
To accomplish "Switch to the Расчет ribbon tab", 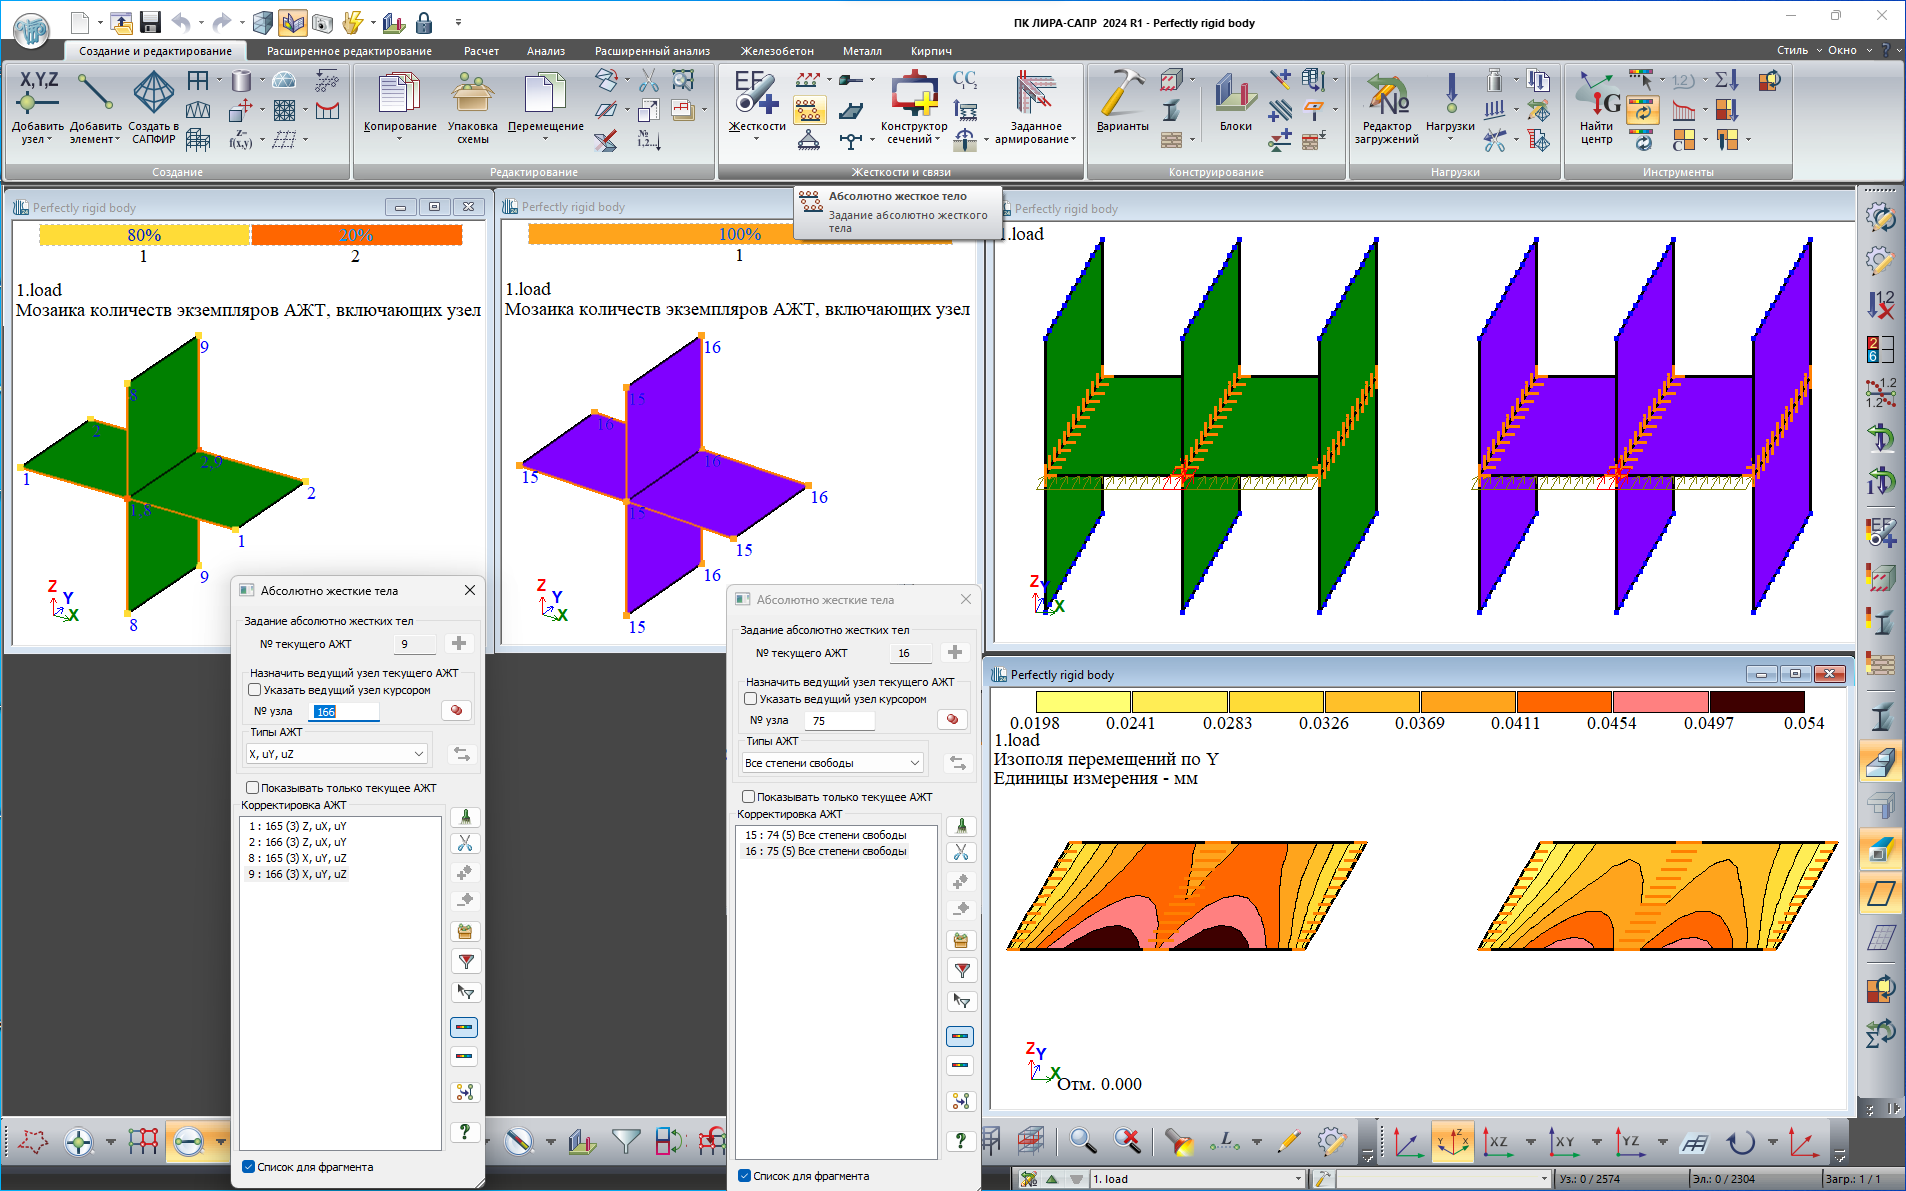I will [481, 51].
